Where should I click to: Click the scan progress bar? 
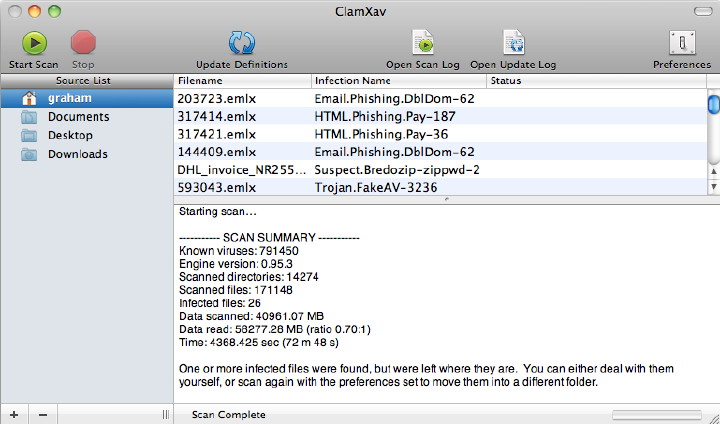(657, 415)
